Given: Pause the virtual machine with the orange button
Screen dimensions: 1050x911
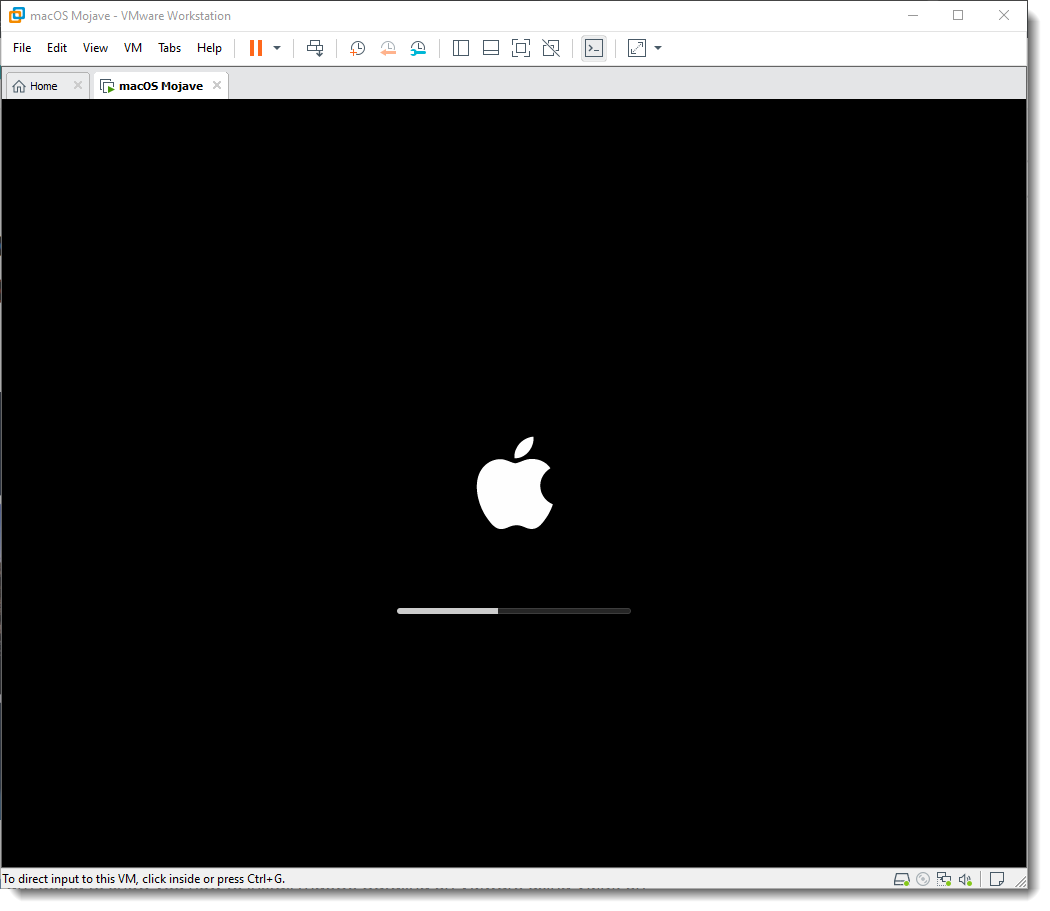Looking at the screenshot, I should click(255, 48).
